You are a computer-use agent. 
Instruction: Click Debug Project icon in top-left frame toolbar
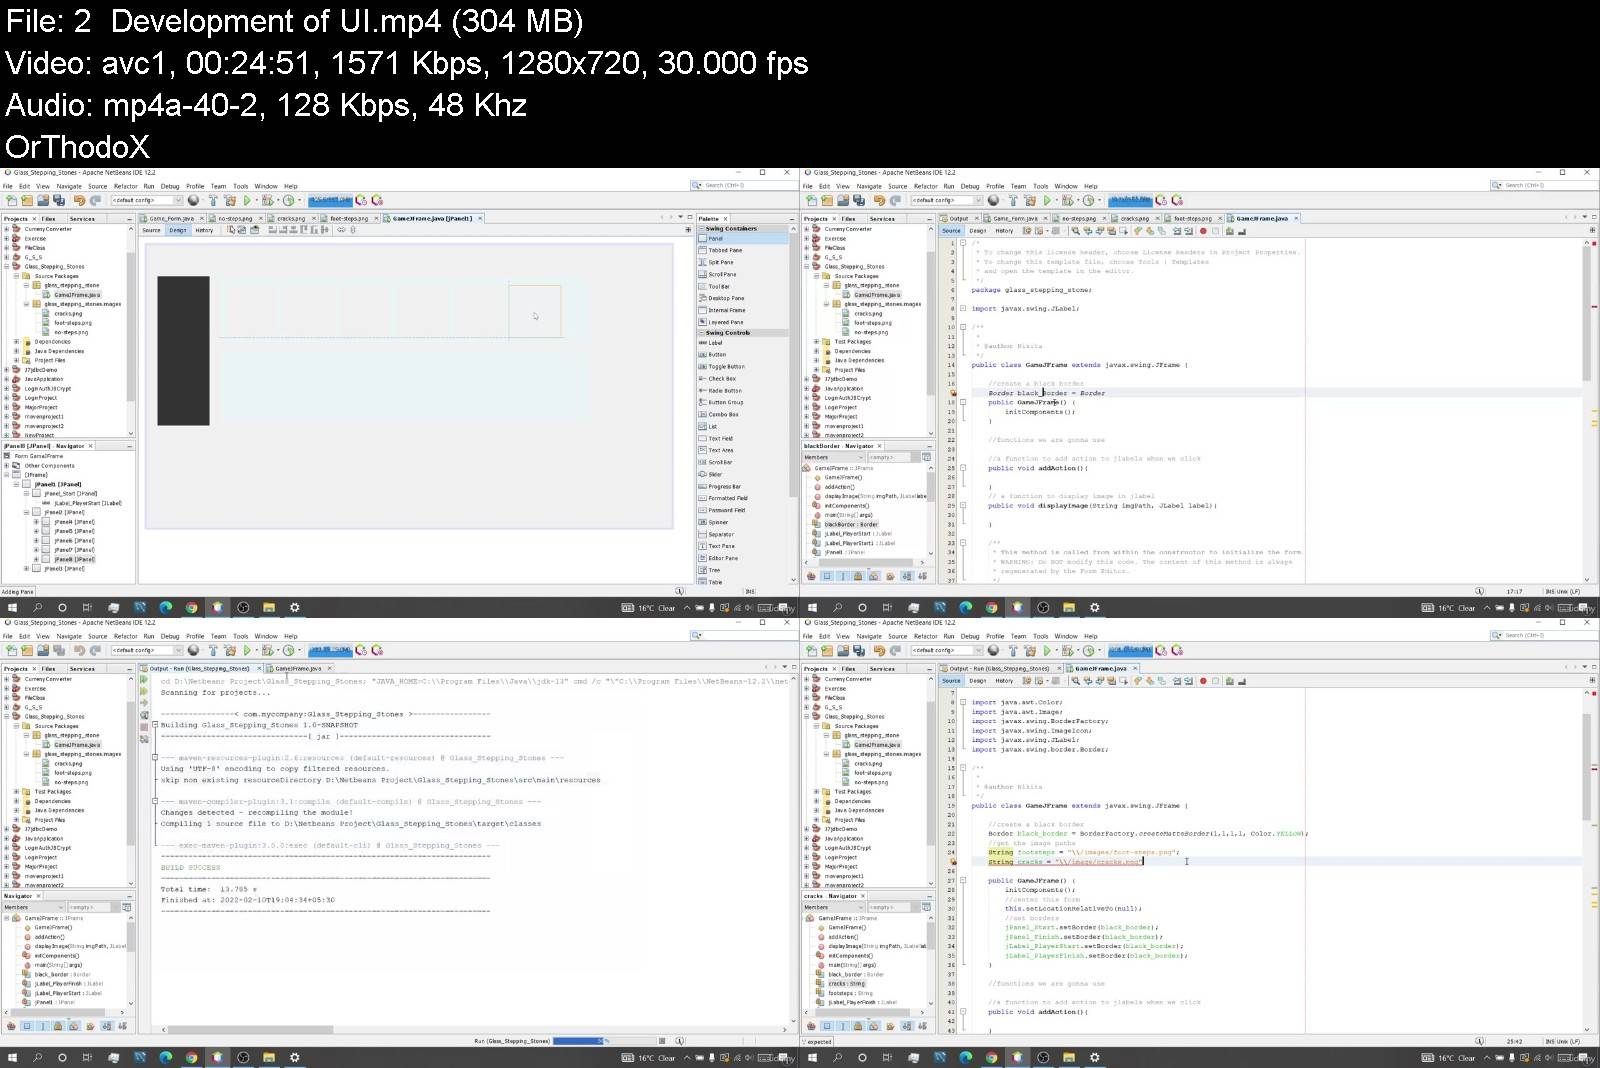click(x=267, y=201)
